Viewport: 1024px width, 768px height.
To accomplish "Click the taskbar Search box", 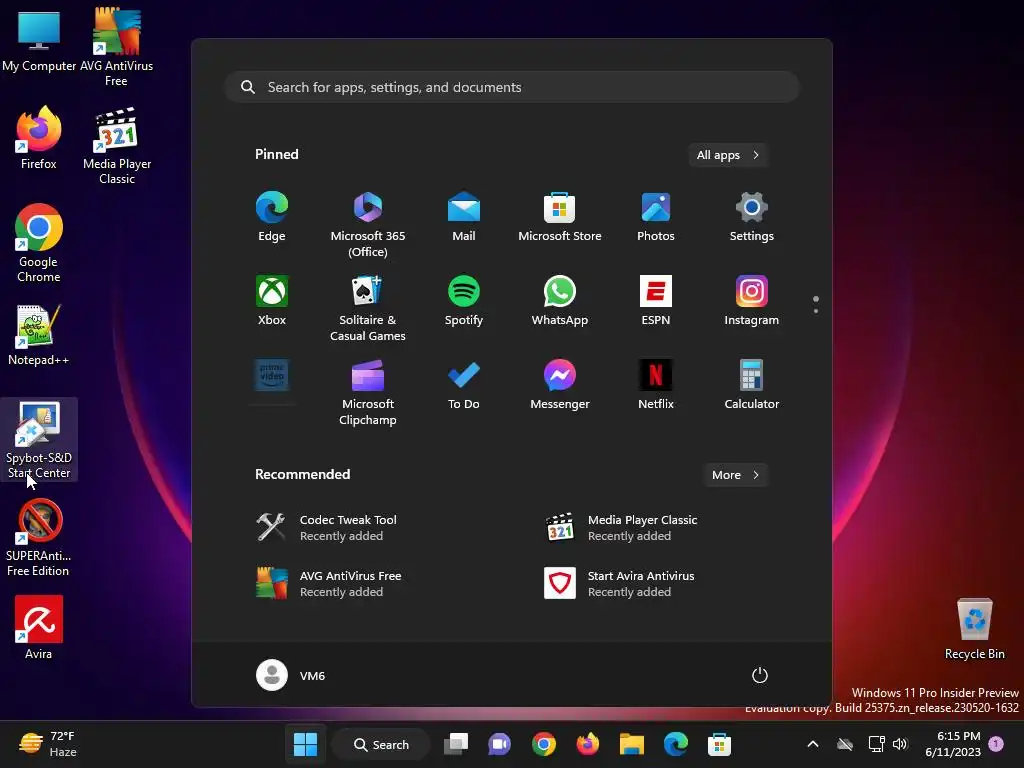I will coord(381,744).
